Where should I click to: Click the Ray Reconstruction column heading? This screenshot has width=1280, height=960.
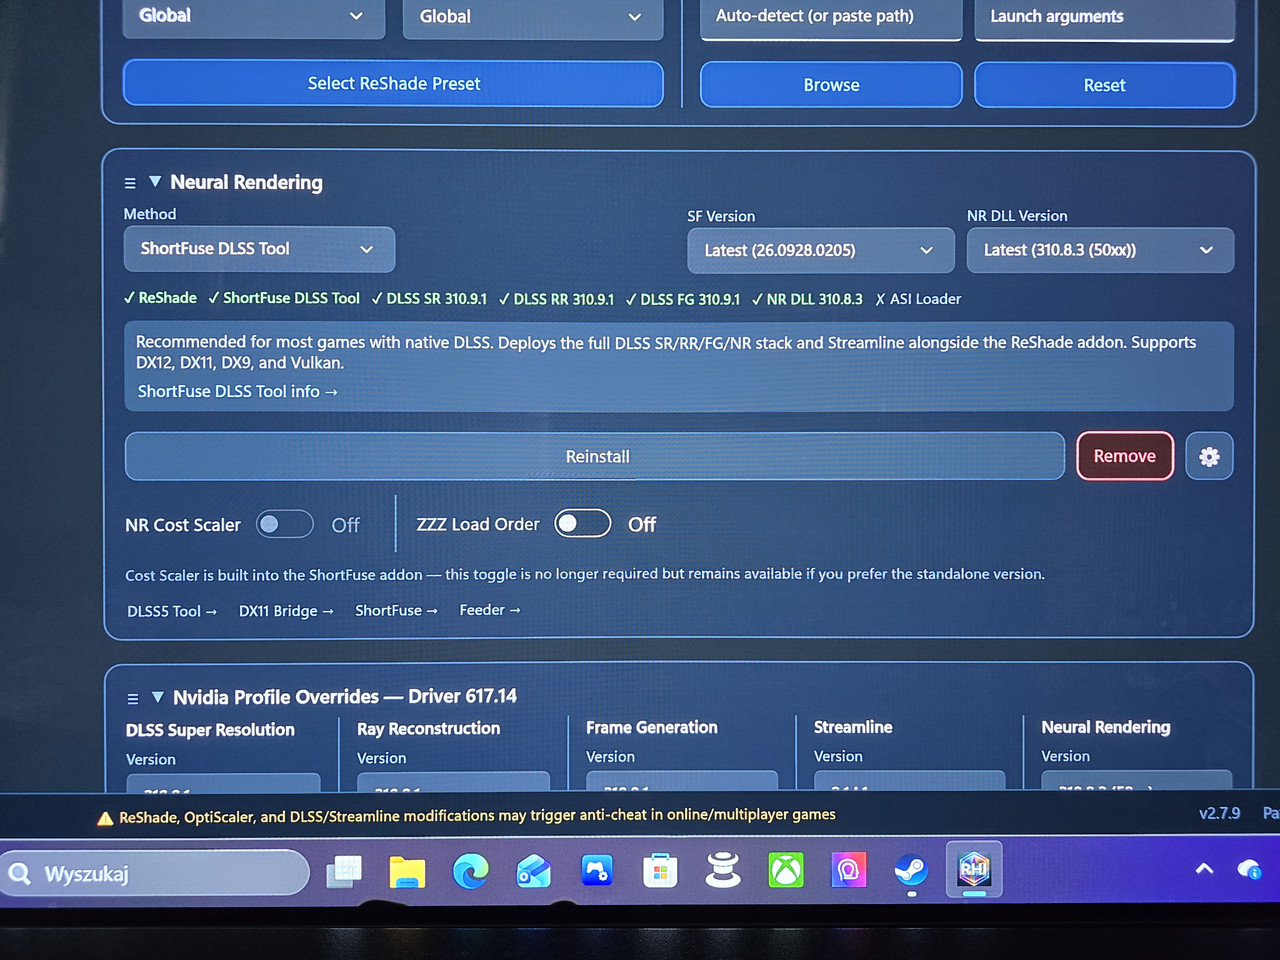[x=428, y=729]
